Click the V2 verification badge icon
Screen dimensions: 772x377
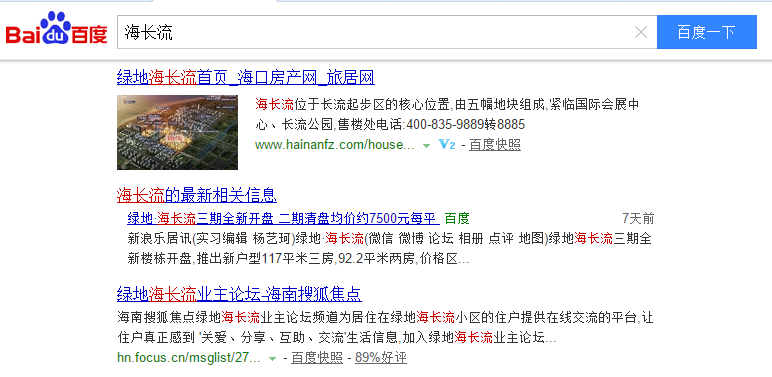coord(447,145)
